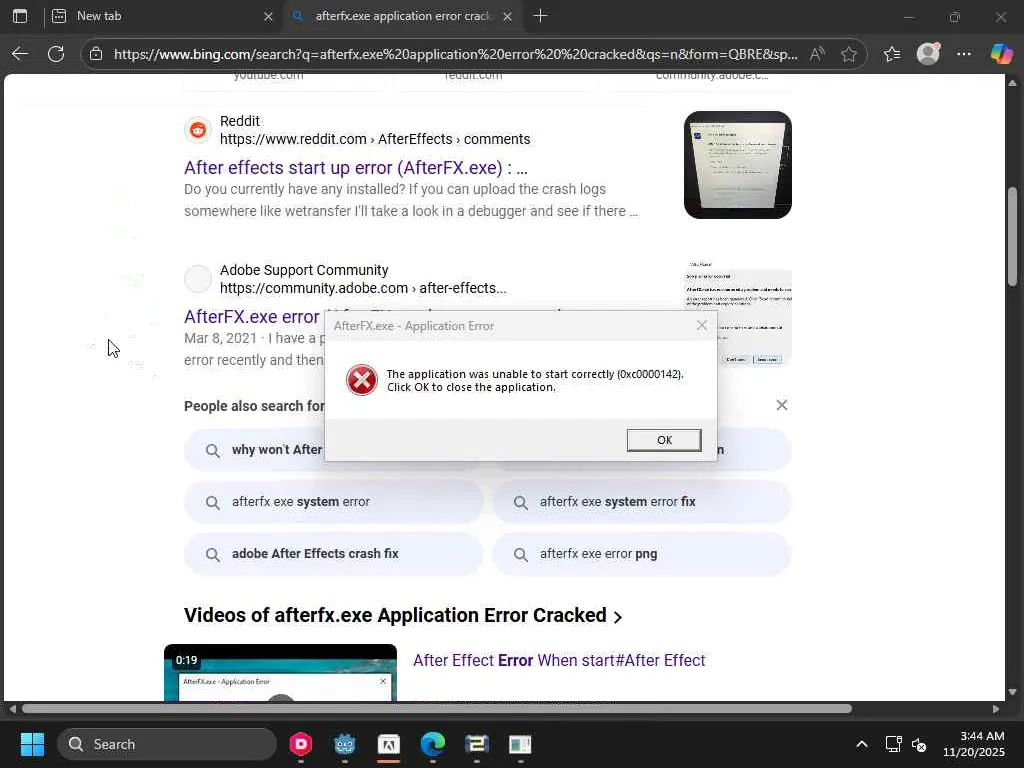Open the tab actions menu icon

coord(20,16)
